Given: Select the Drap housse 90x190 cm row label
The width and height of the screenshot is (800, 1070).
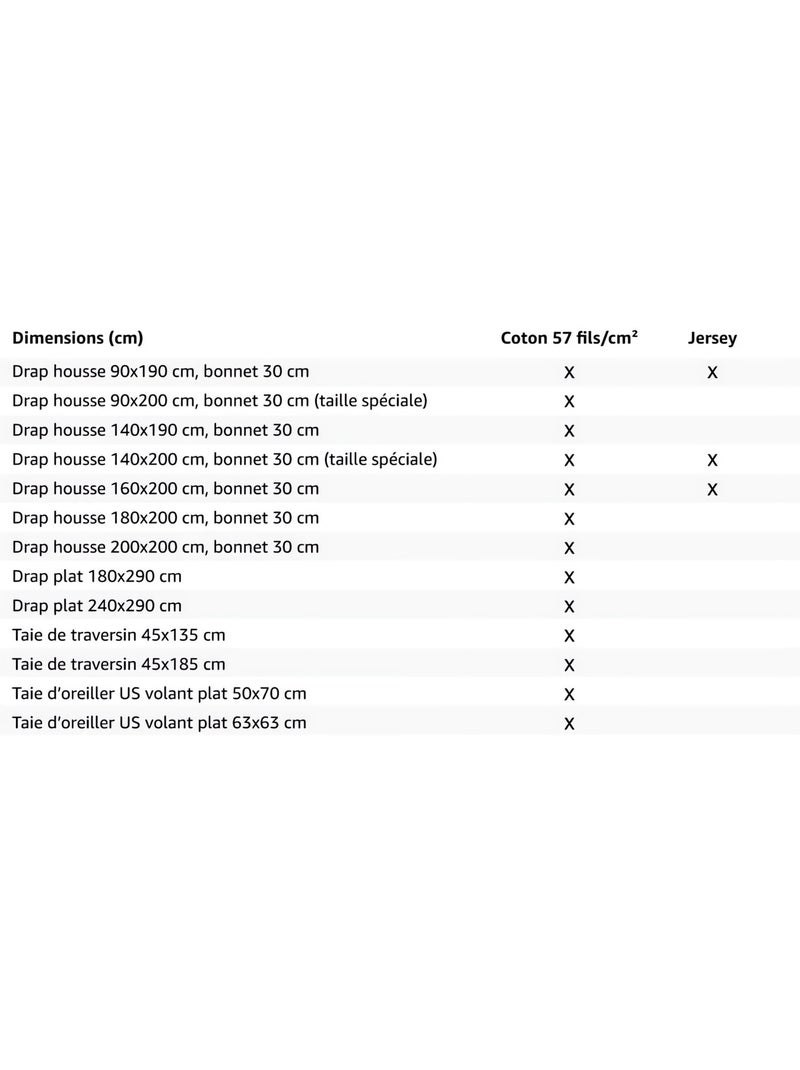Looking at the screenshot, I should (x=161, y=371).
